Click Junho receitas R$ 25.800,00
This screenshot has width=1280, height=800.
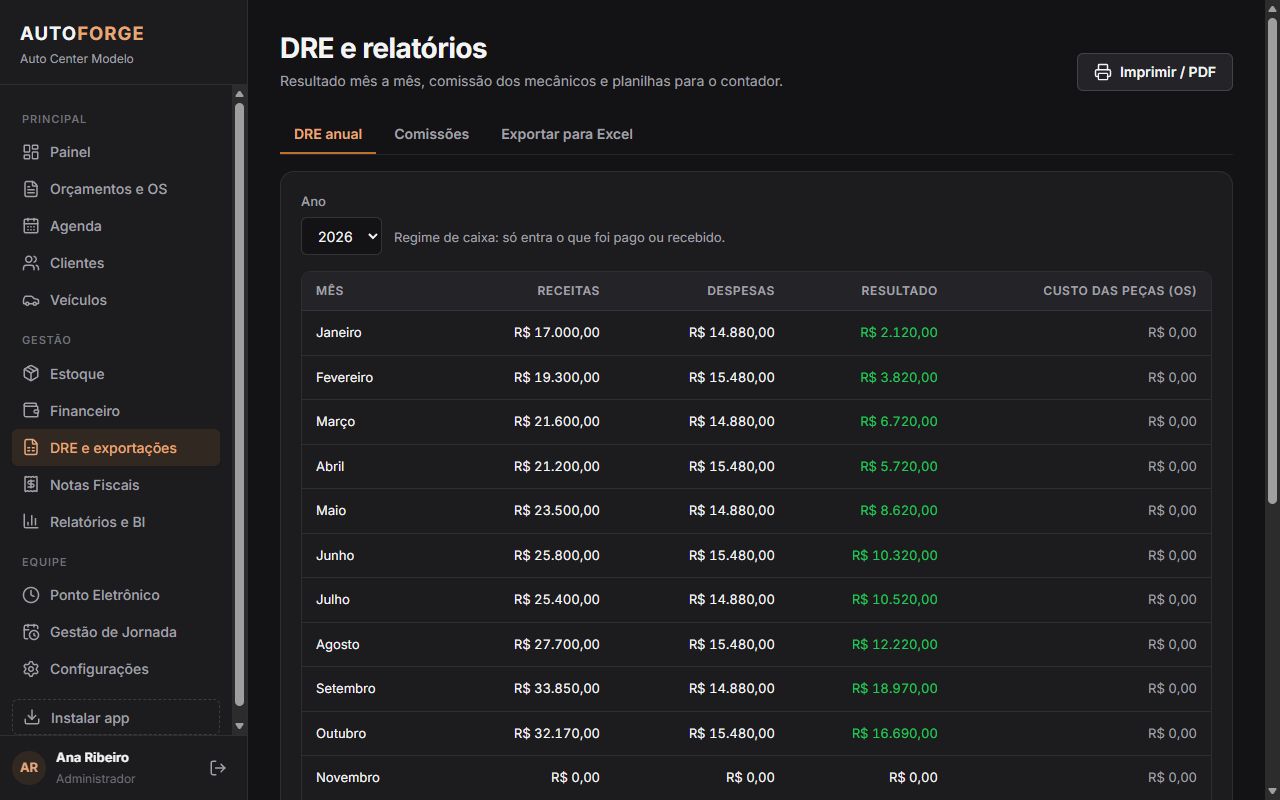[x=557, y=555]
